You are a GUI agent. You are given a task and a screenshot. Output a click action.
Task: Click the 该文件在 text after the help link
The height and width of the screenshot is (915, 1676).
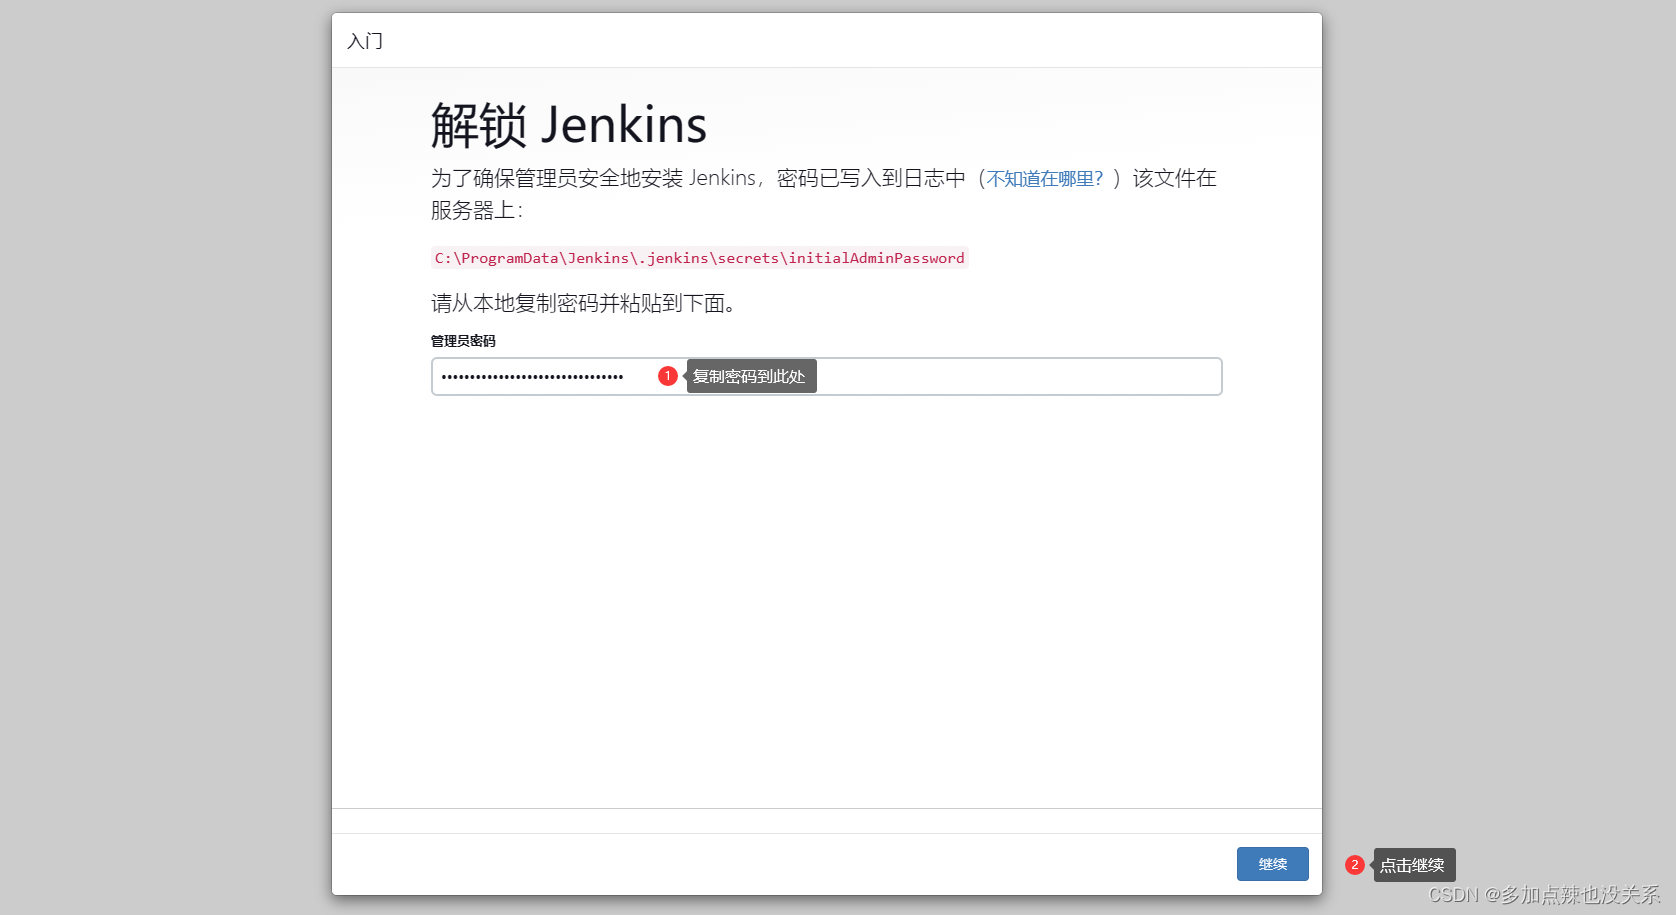coord(1174,178)
